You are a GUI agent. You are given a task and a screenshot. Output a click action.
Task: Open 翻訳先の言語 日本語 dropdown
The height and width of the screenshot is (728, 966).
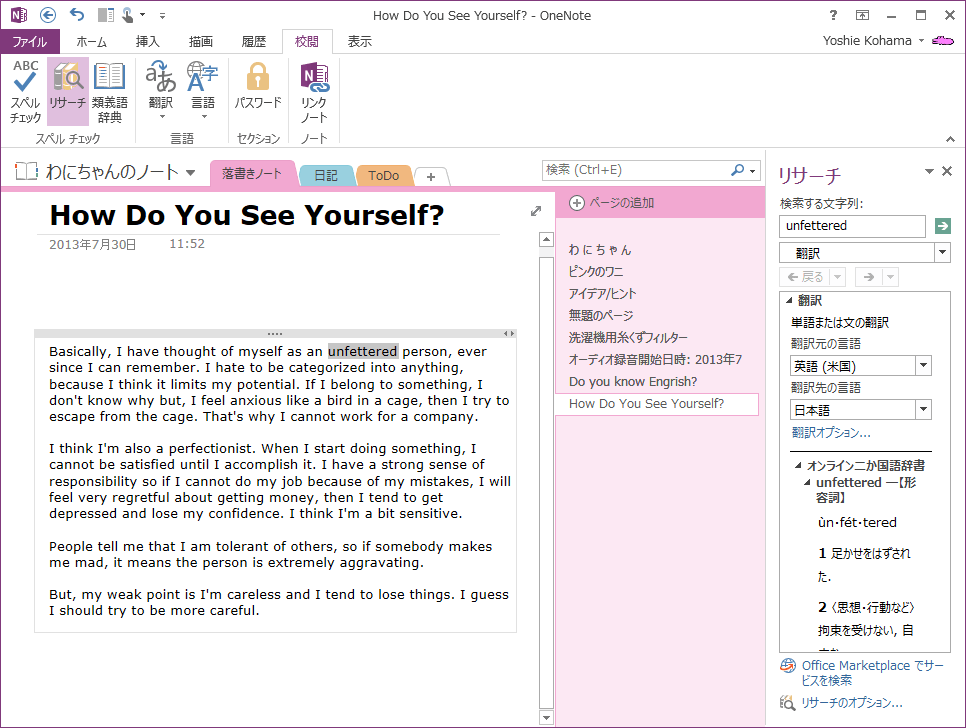[x=923, y=410]
